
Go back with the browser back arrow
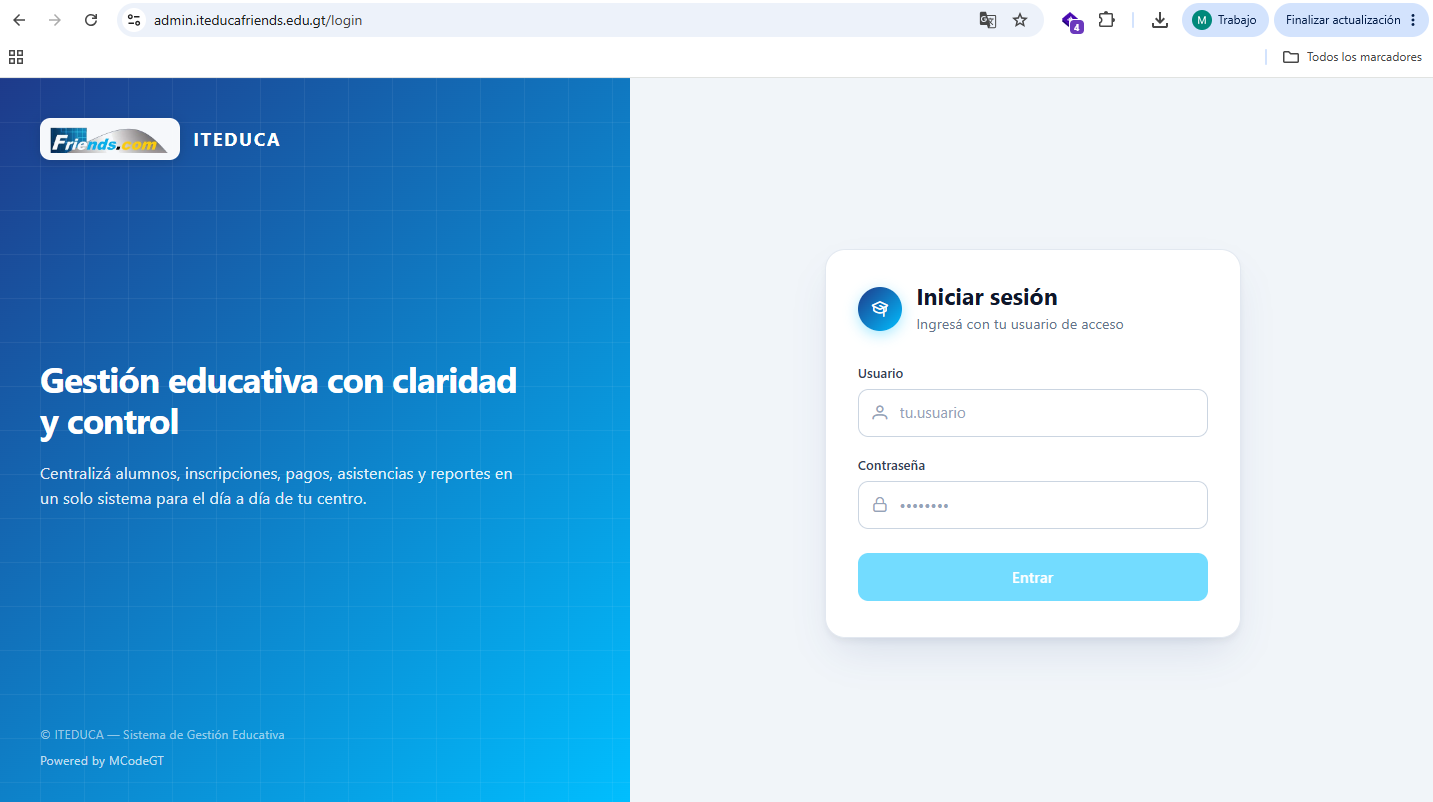click(19, 20)
